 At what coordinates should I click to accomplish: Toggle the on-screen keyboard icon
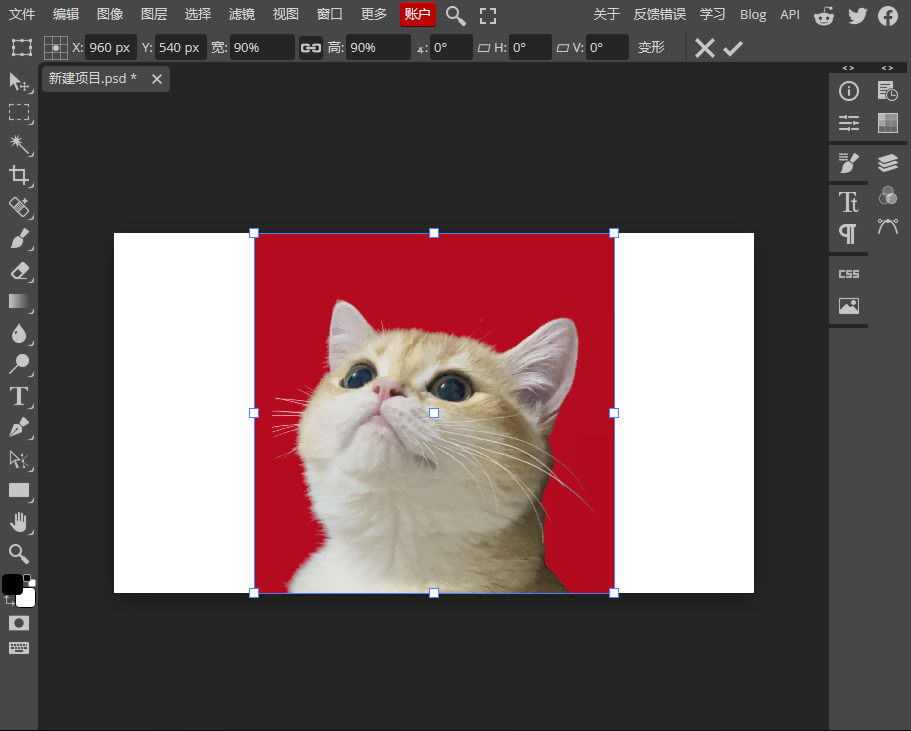click(19, 648)
